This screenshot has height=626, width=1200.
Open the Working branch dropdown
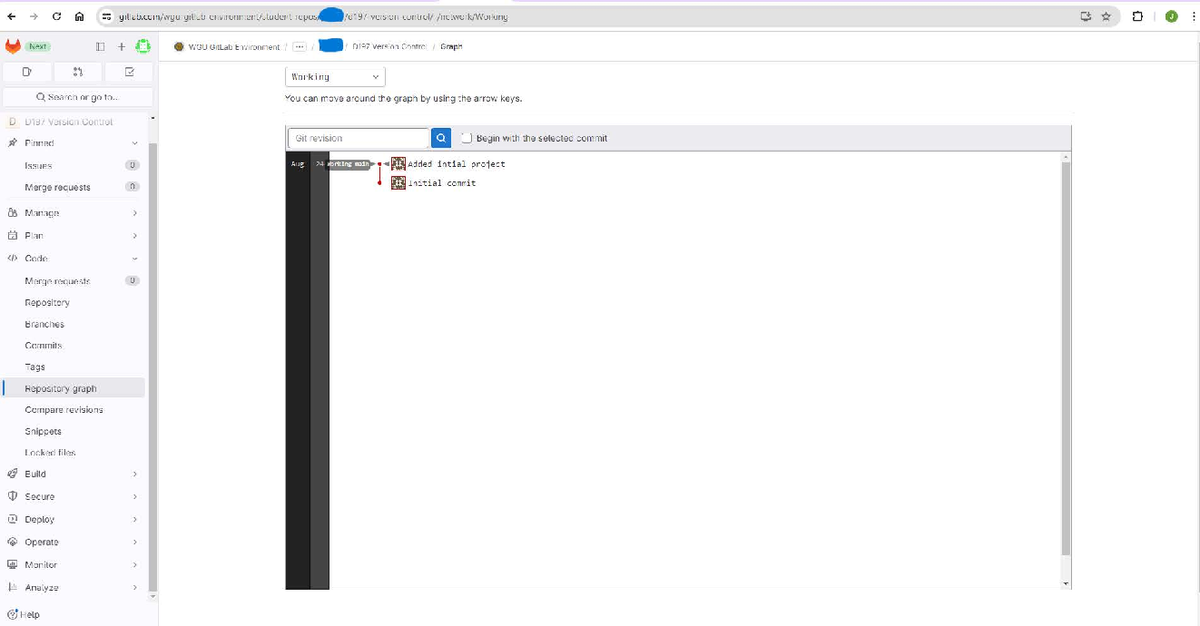pos(335,76)
